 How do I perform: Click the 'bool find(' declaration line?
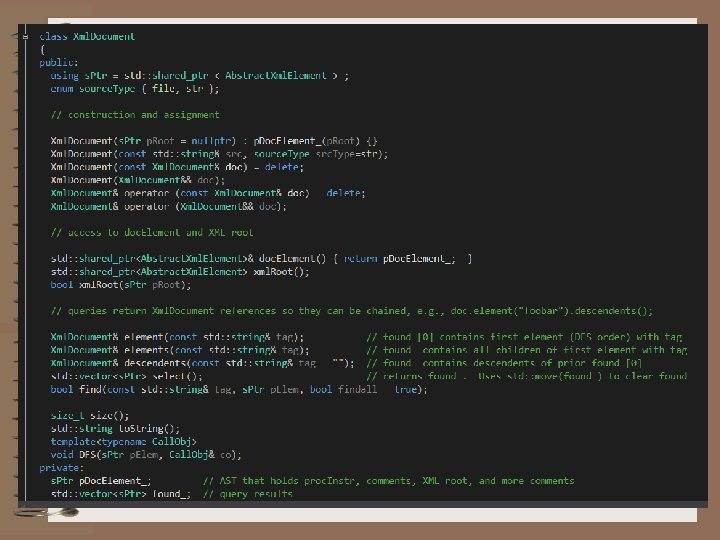point(239,389)
